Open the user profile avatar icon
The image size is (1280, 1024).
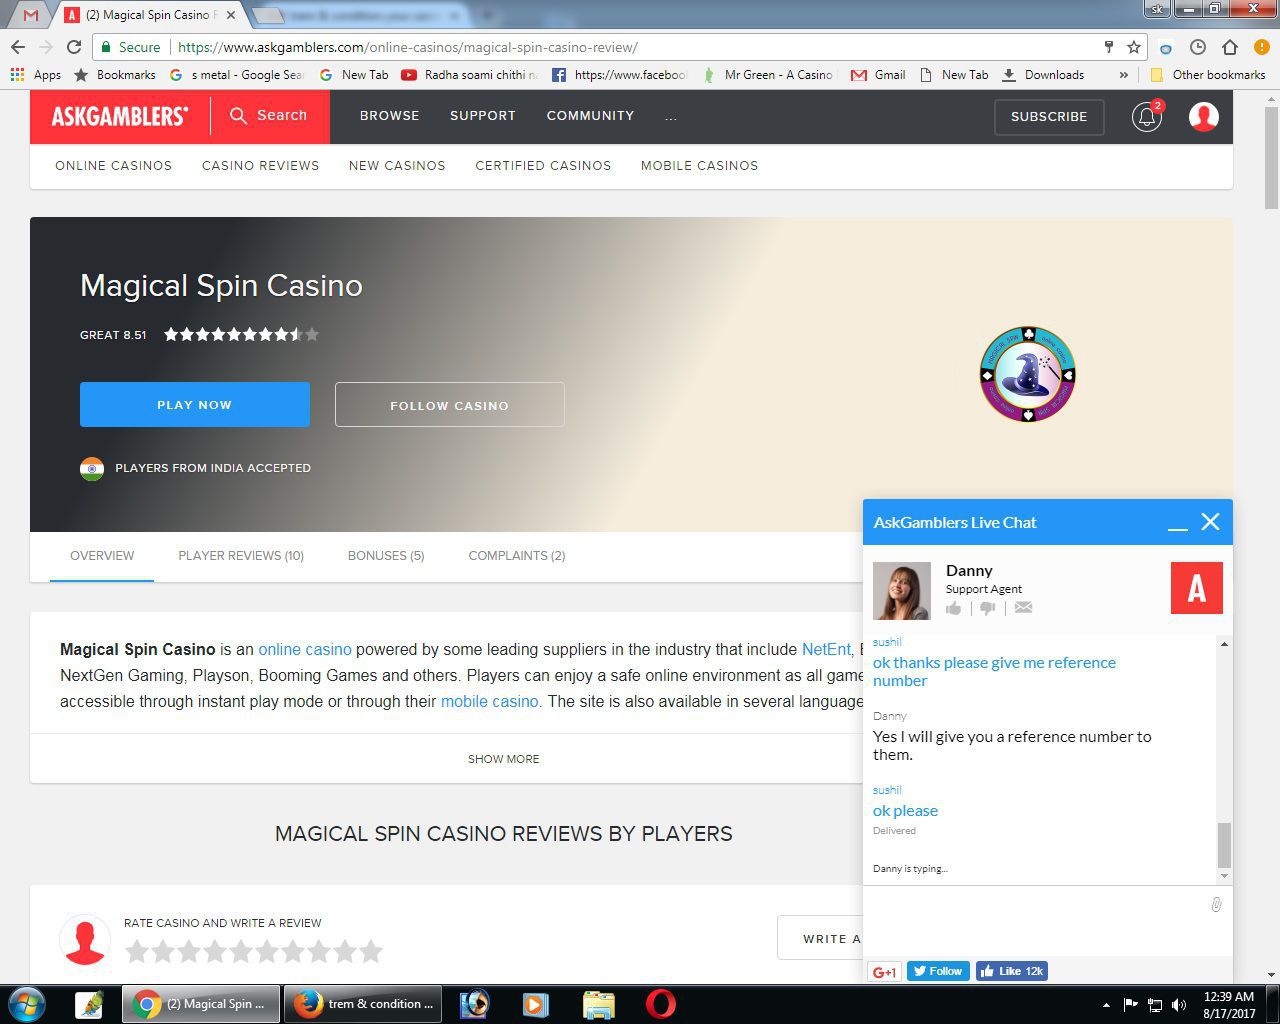point(1203,116)
